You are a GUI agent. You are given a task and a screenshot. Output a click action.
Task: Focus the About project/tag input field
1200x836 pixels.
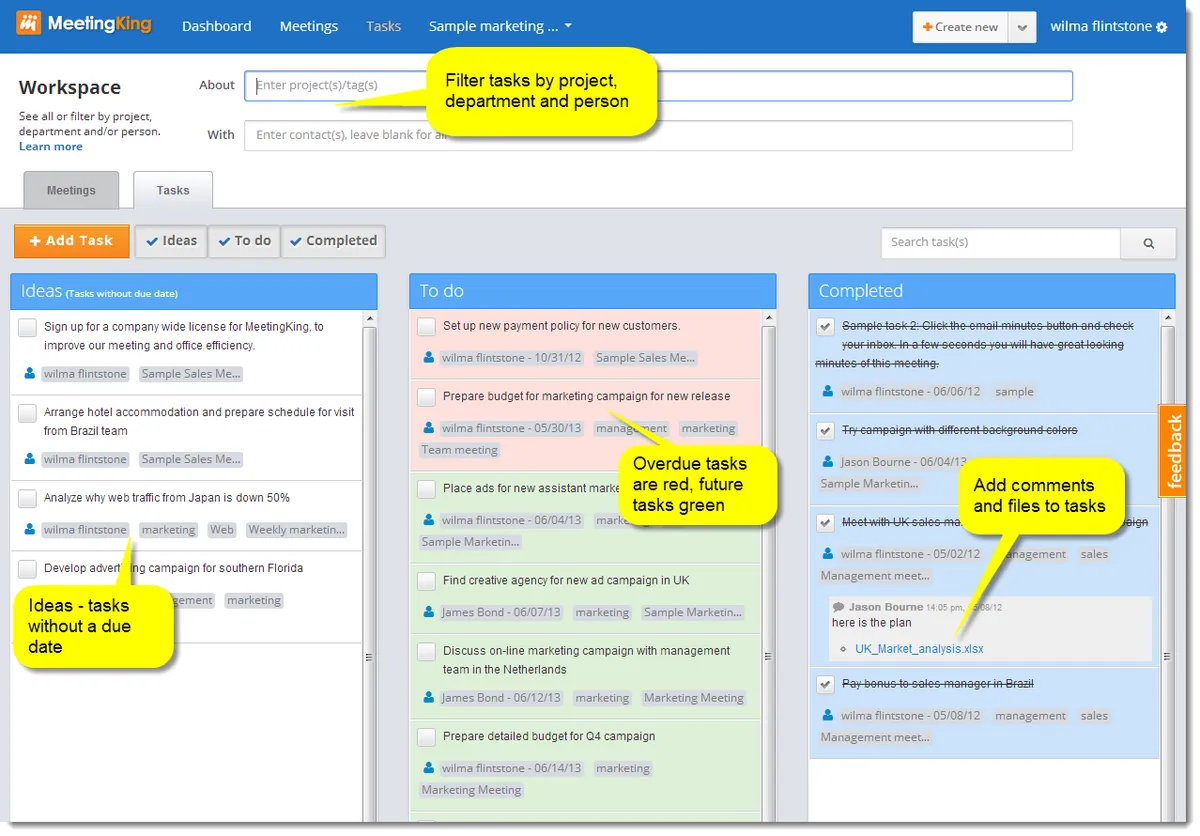coord(659,86)
